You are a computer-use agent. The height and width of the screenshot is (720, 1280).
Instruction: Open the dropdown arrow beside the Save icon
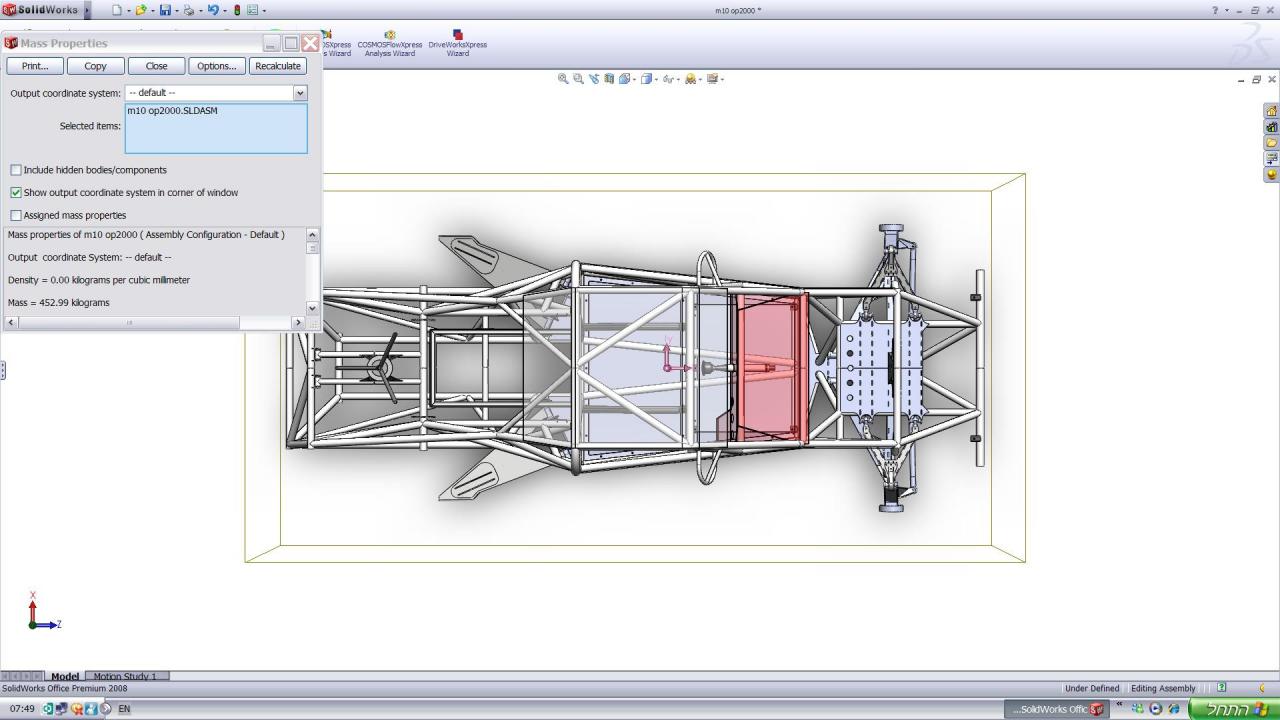(x=176, y=11)
